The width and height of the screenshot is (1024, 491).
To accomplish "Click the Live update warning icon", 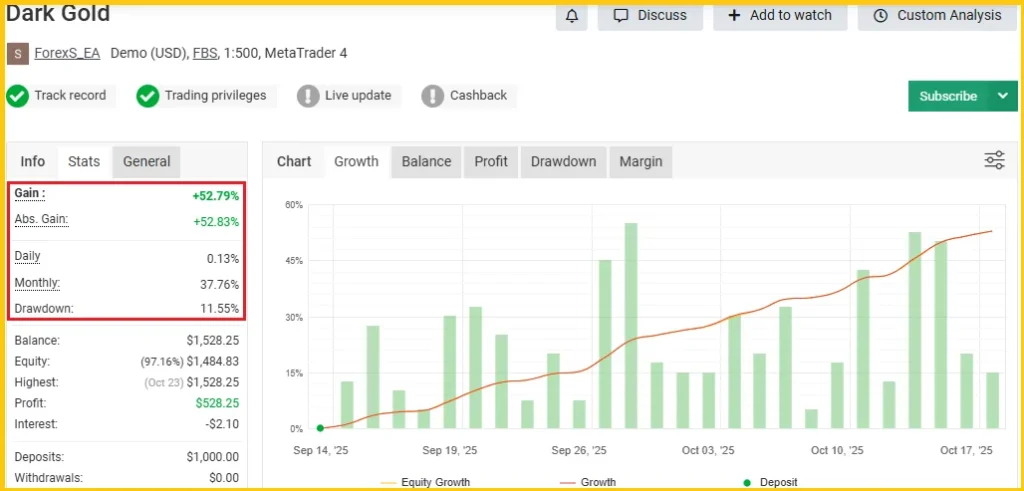I will (x=308, y=96).
